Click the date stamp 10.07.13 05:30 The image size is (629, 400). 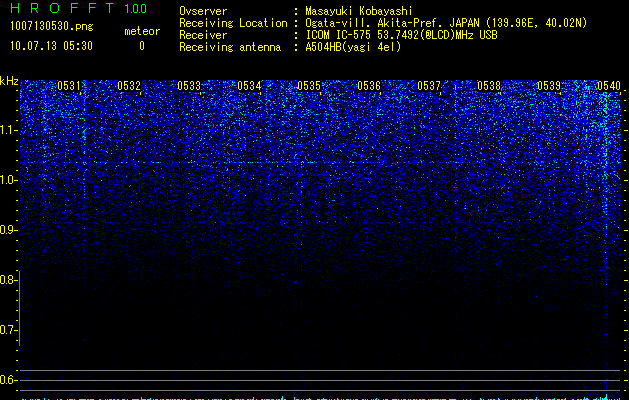click(51, 46)
